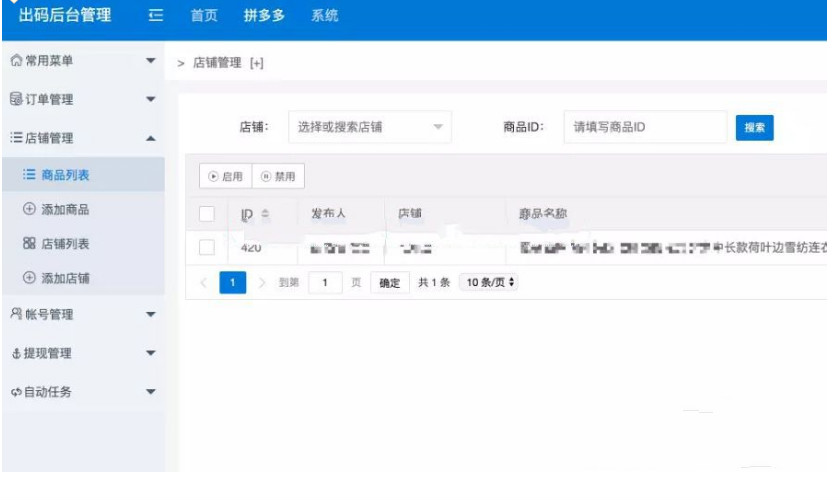This screenshot has height=502, width=840.
Task: Open the 10条/页 page size dropdown
Action: click(488, 283)
